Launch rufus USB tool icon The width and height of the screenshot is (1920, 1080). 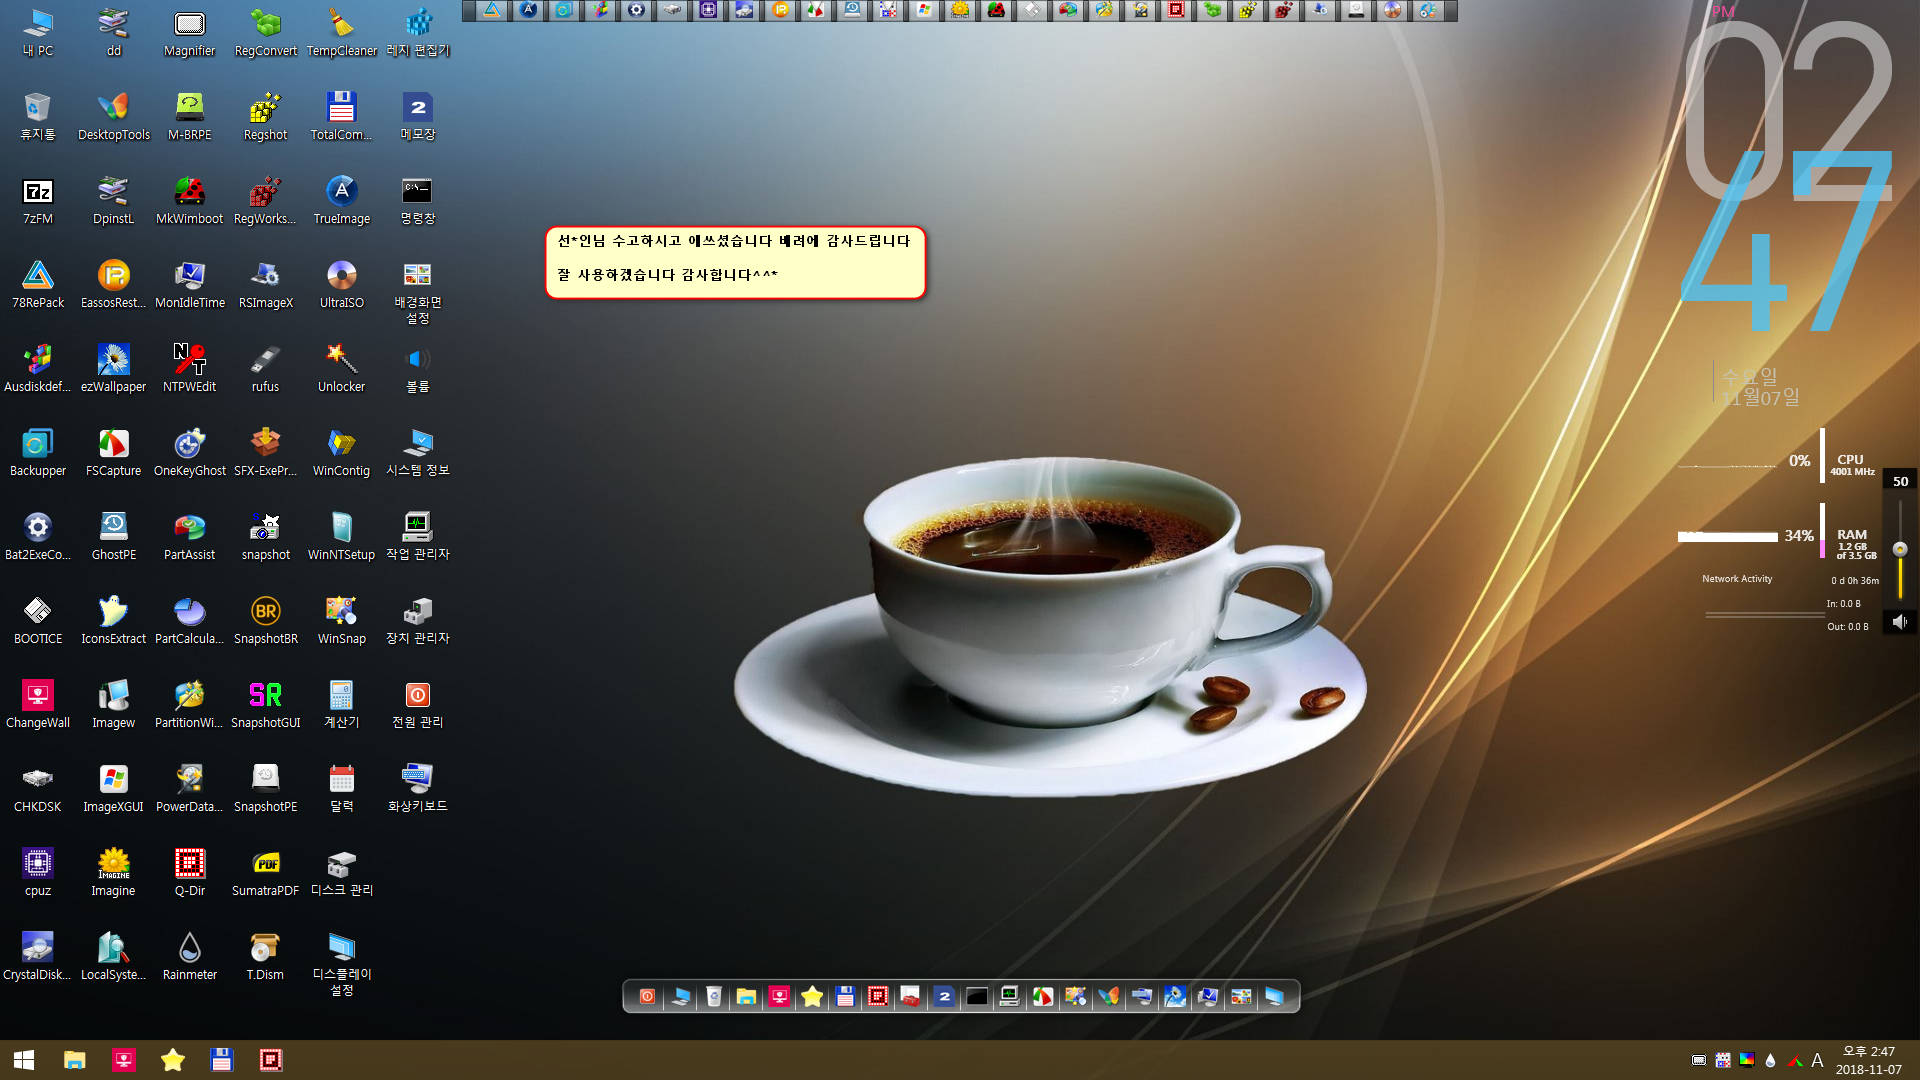[x=266, y=367]
